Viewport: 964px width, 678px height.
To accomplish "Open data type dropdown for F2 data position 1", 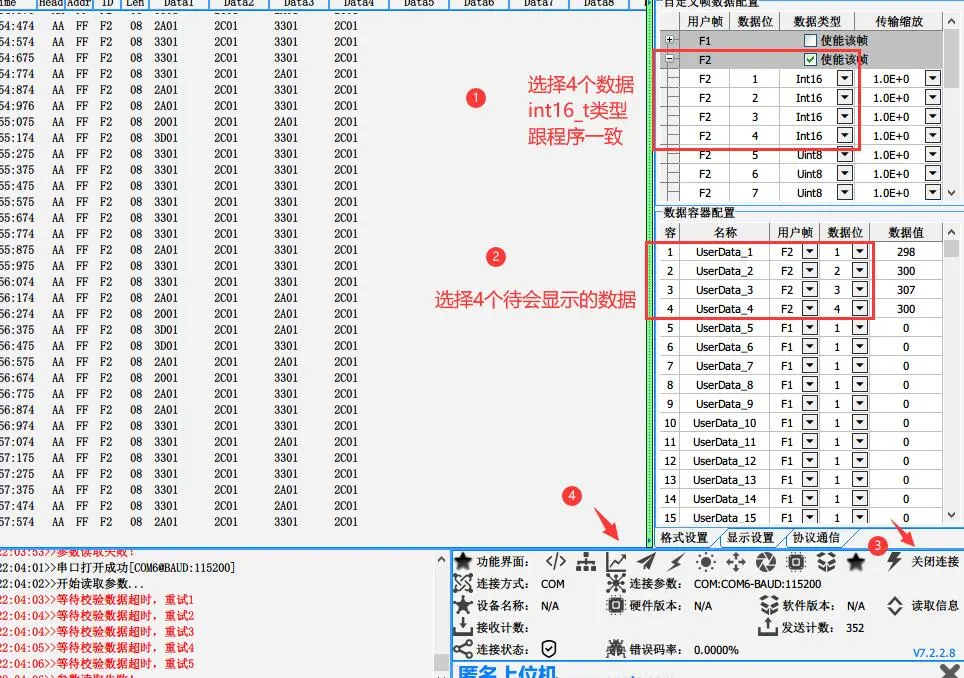I will [x=845, y=79].
